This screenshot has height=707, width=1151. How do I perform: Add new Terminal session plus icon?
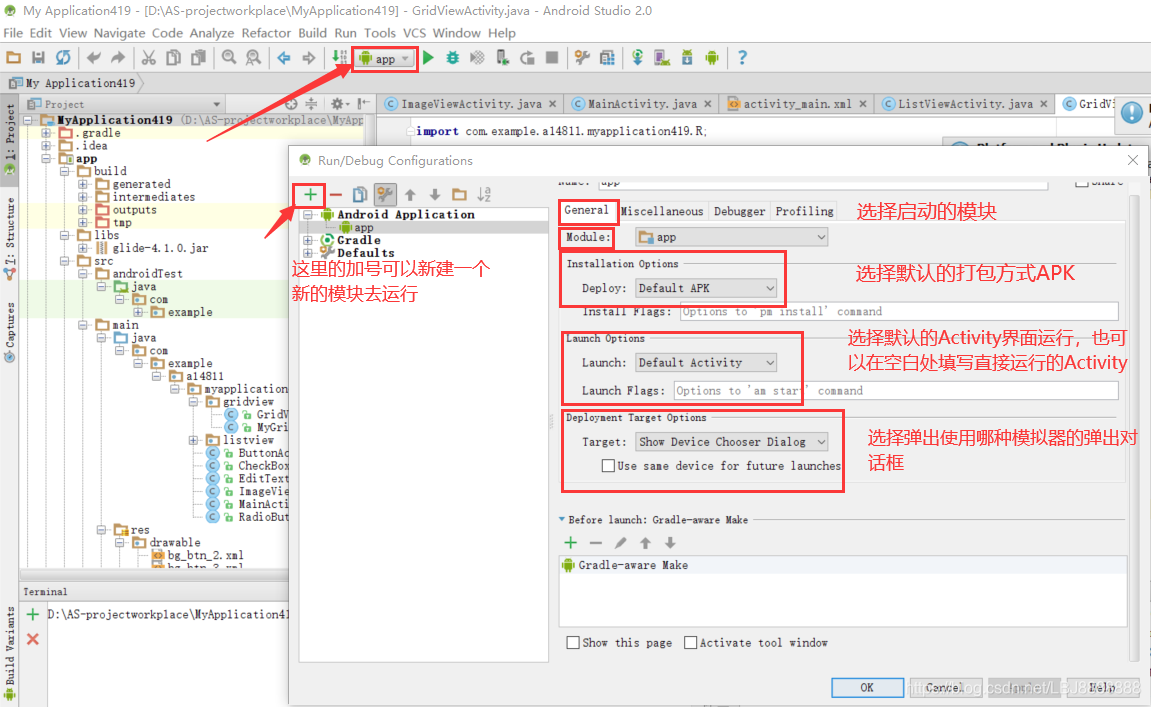(32, 614)
